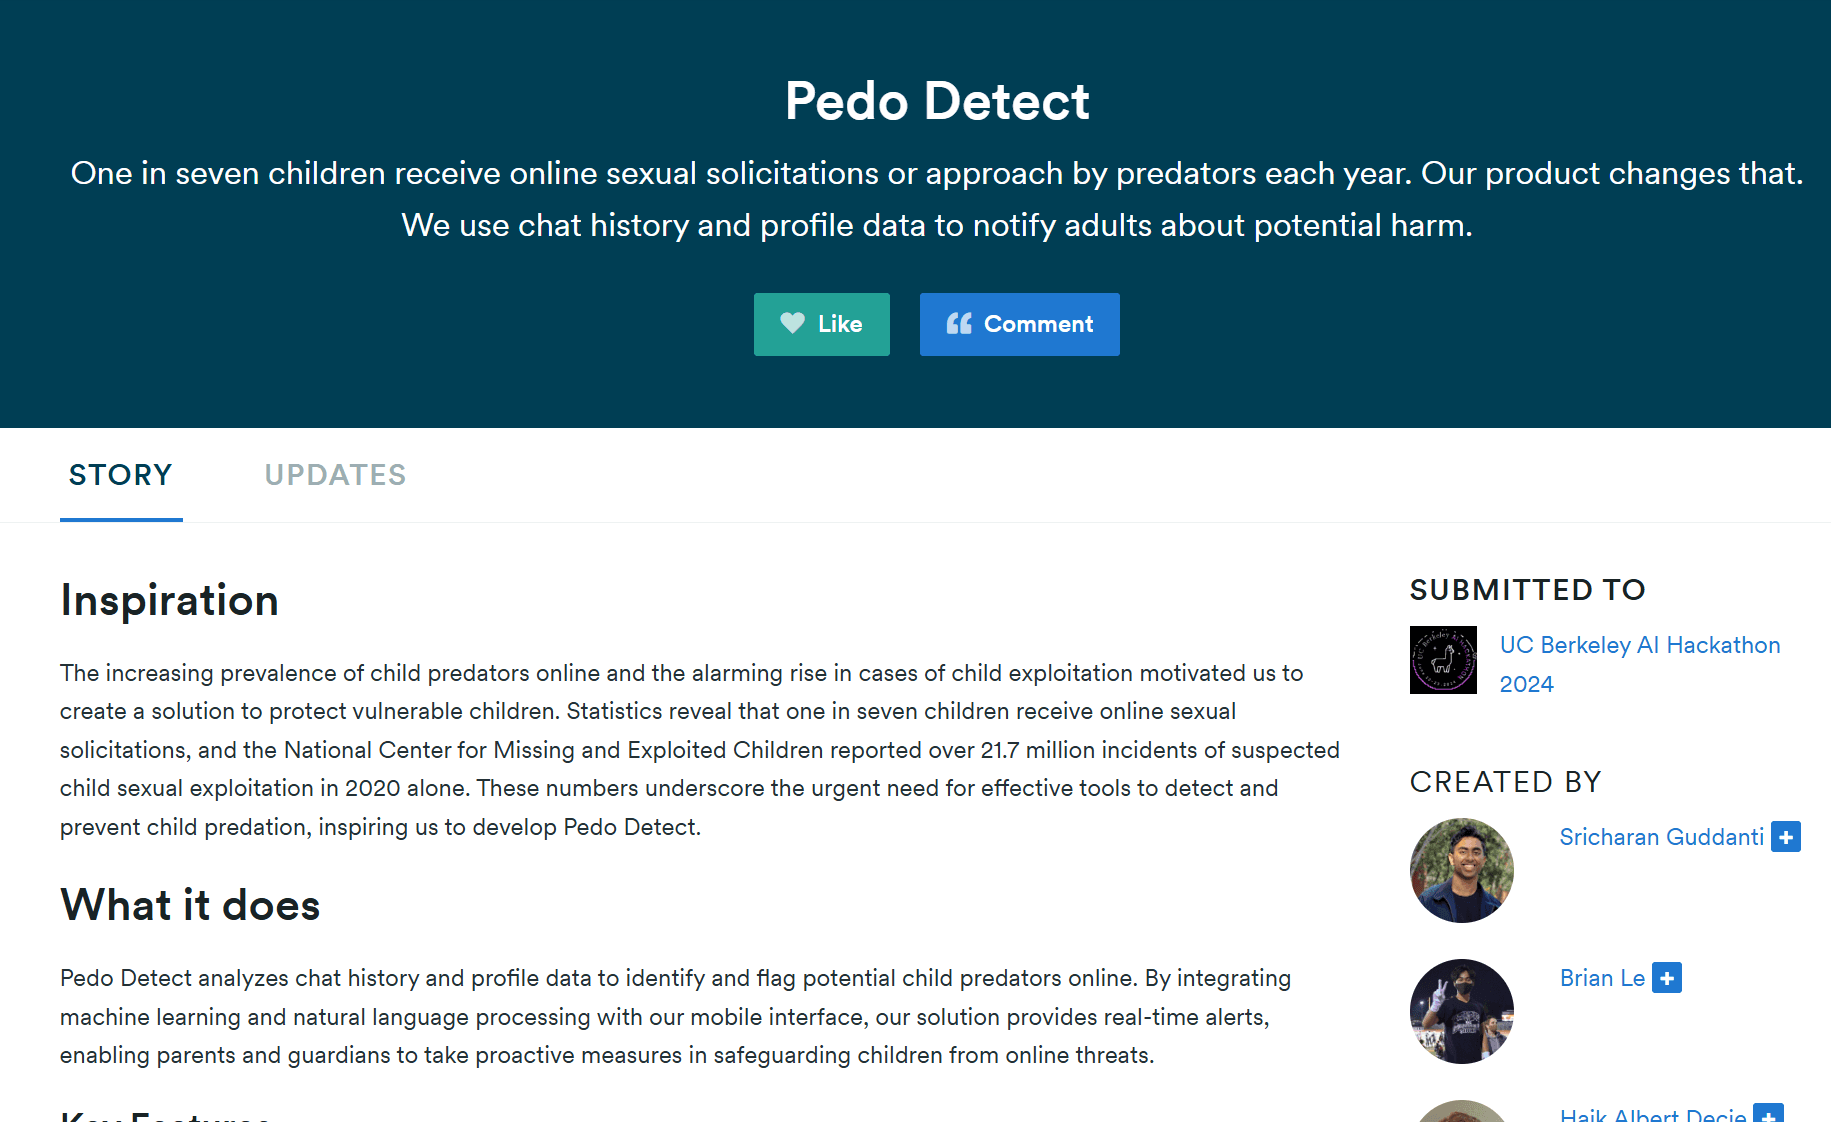Open comments with the quote Comment button
This screenshot has height=1122, width=1831.
[1019, 324]
